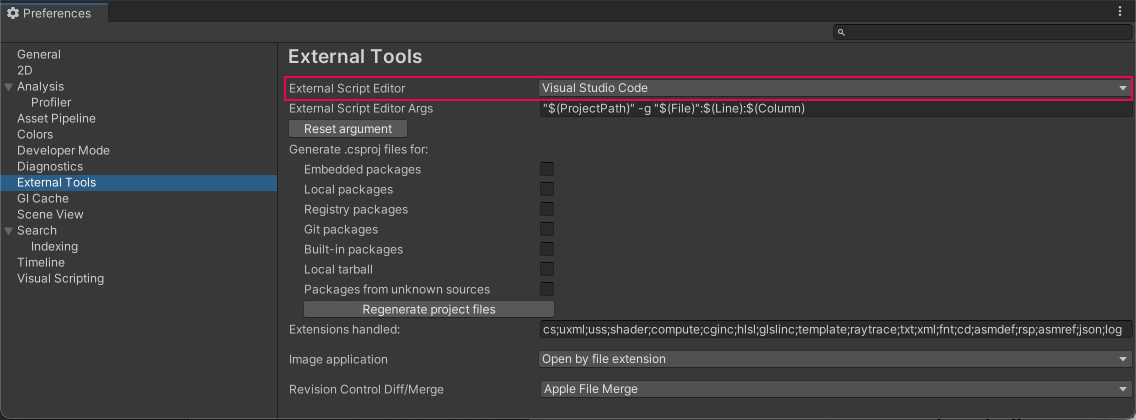Click the Extensions handled text field

click(834, 329)
